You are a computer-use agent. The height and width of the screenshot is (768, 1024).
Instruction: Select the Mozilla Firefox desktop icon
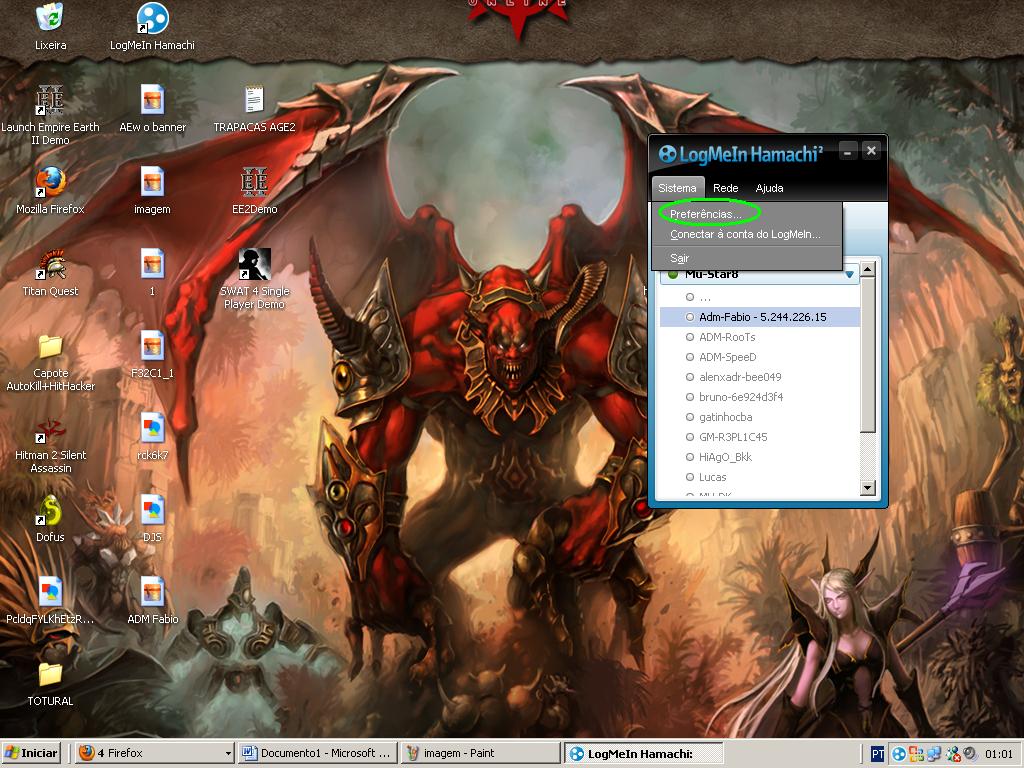[50, 183]
